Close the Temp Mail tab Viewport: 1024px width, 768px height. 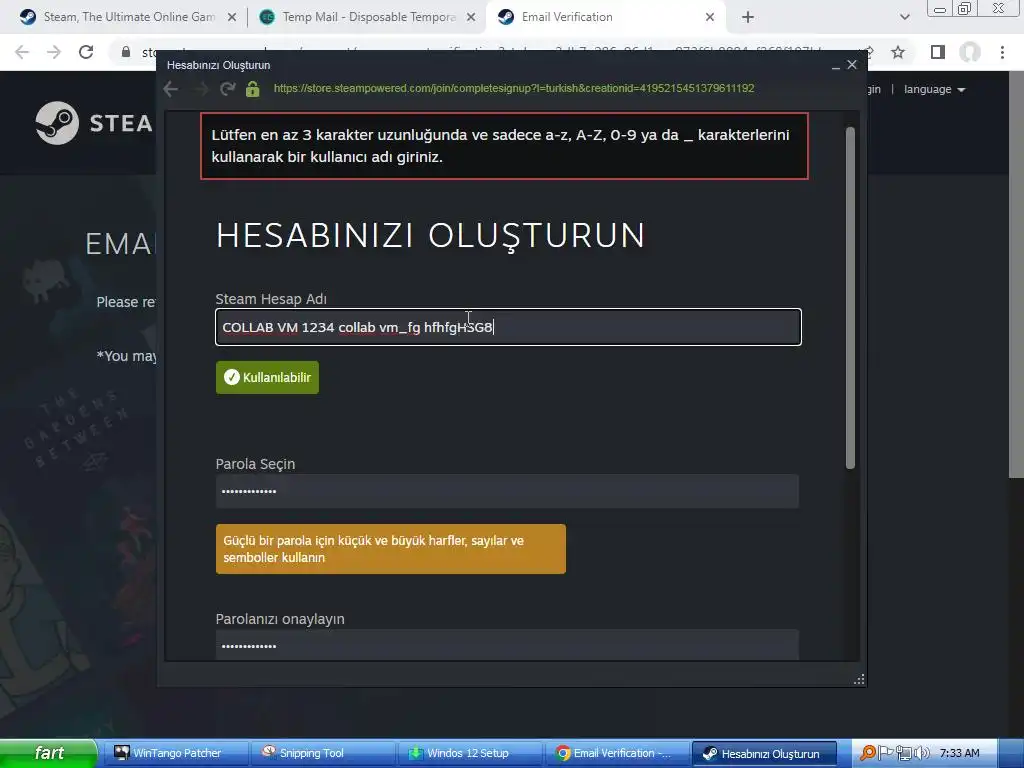pos(471,18)
